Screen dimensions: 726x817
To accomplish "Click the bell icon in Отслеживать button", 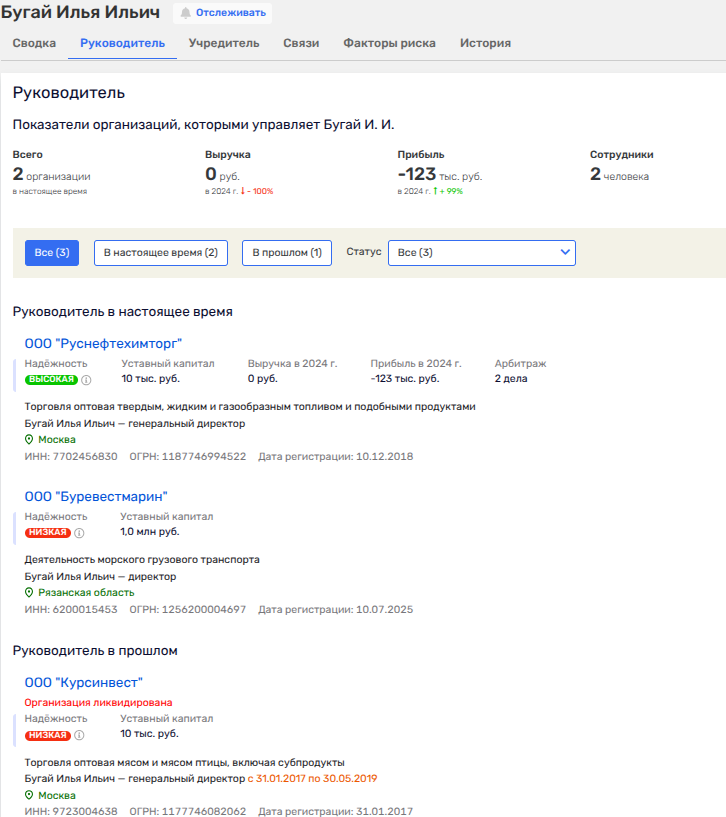I will coord(185,13).
